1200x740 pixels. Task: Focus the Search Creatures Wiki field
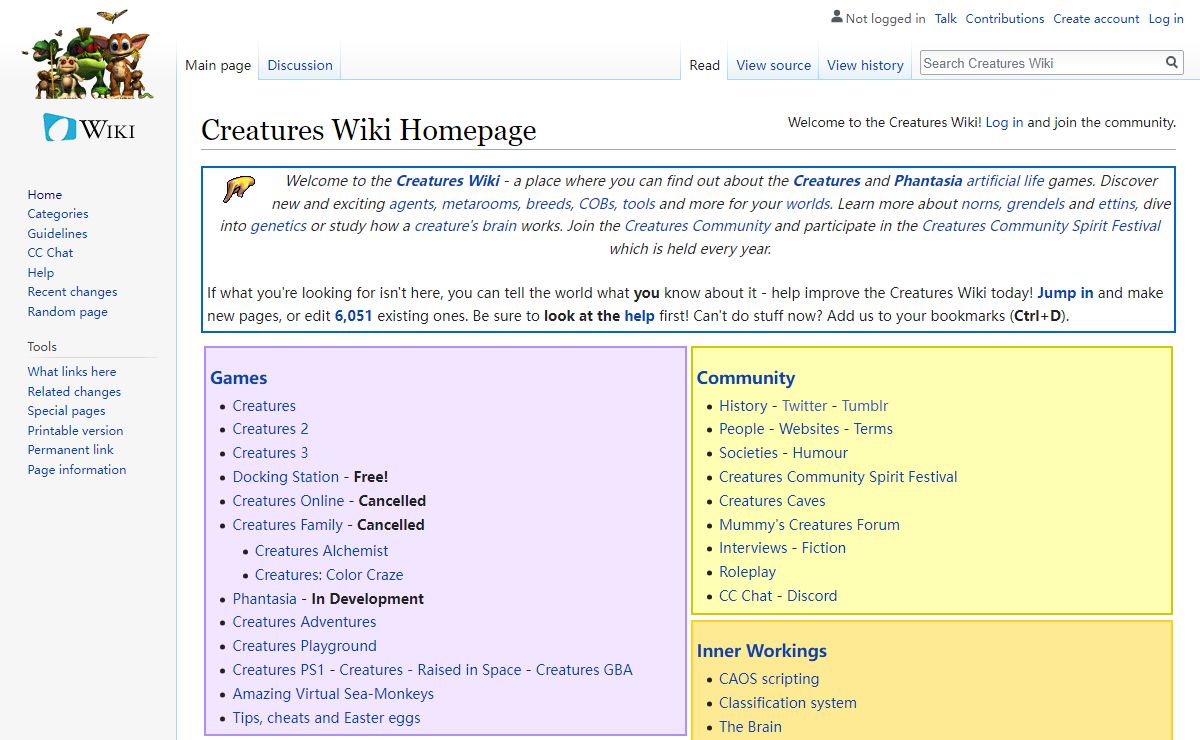tap(1041, 63)
